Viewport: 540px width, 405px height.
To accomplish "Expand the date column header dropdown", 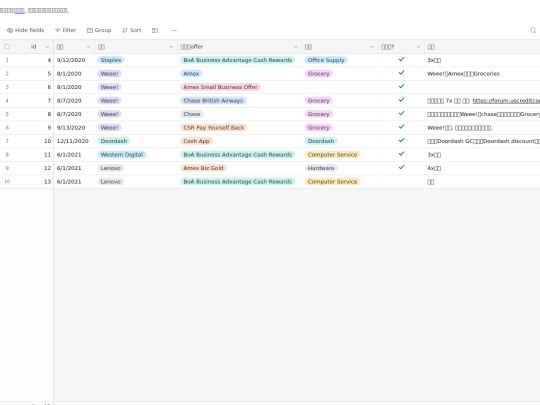I will click(89, 47).
